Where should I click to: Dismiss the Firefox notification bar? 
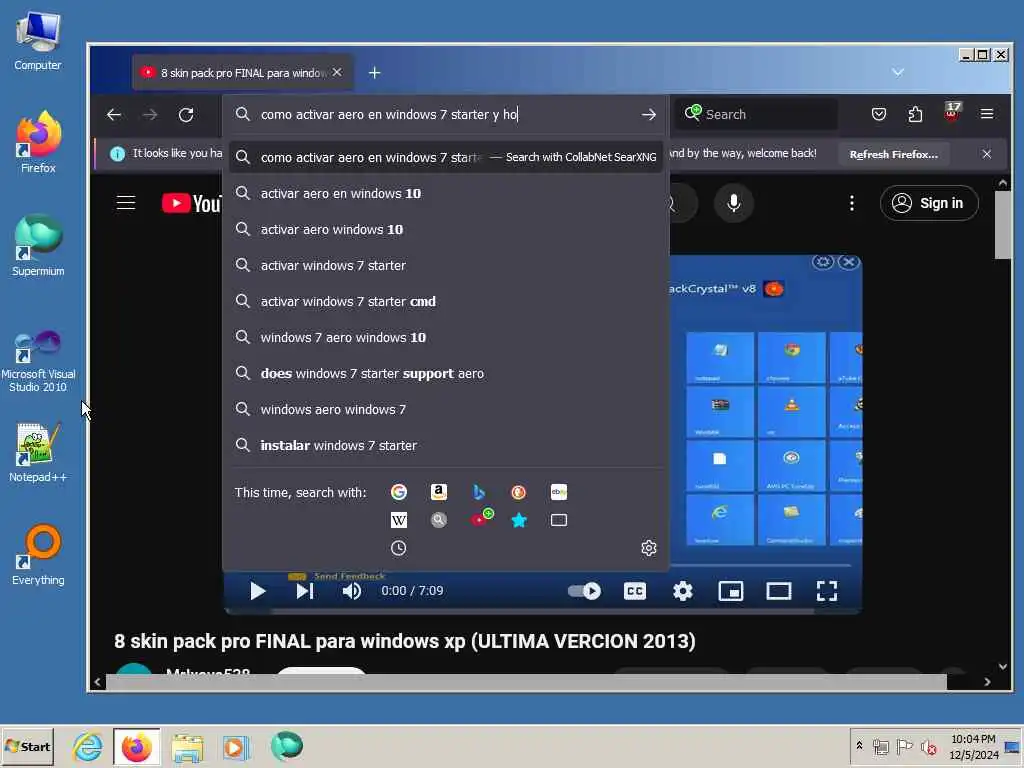[987, 154]
